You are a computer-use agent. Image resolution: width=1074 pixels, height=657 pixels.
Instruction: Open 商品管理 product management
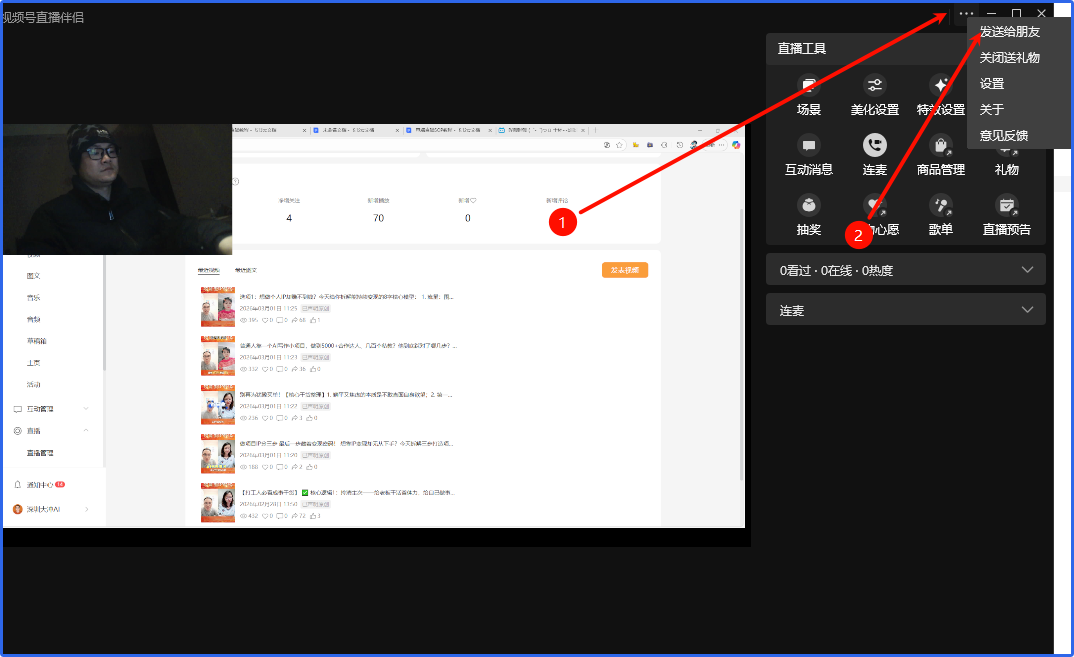point(940,155)
